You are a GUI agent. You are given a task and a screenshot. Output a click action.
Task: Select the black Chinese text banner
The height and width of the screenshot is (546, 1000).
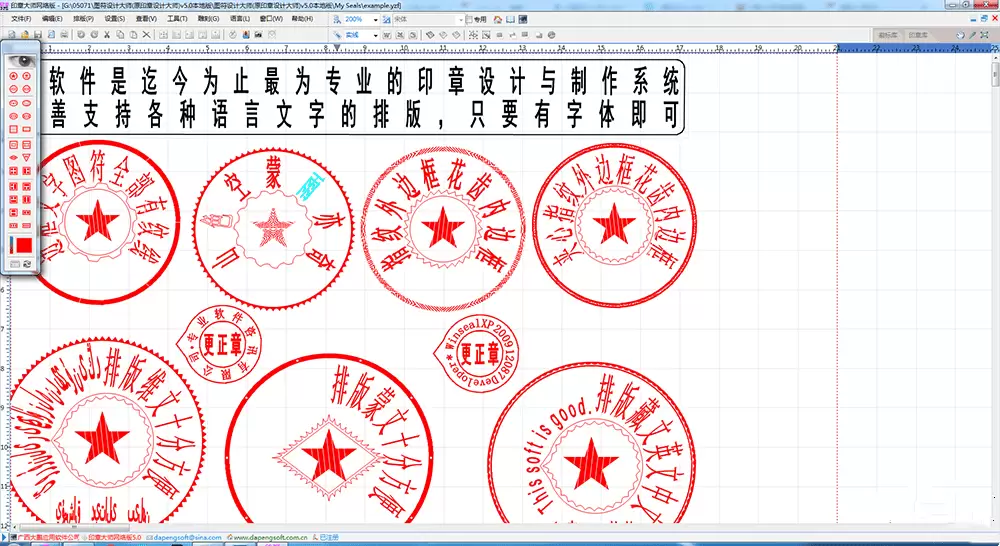(364, 97)
